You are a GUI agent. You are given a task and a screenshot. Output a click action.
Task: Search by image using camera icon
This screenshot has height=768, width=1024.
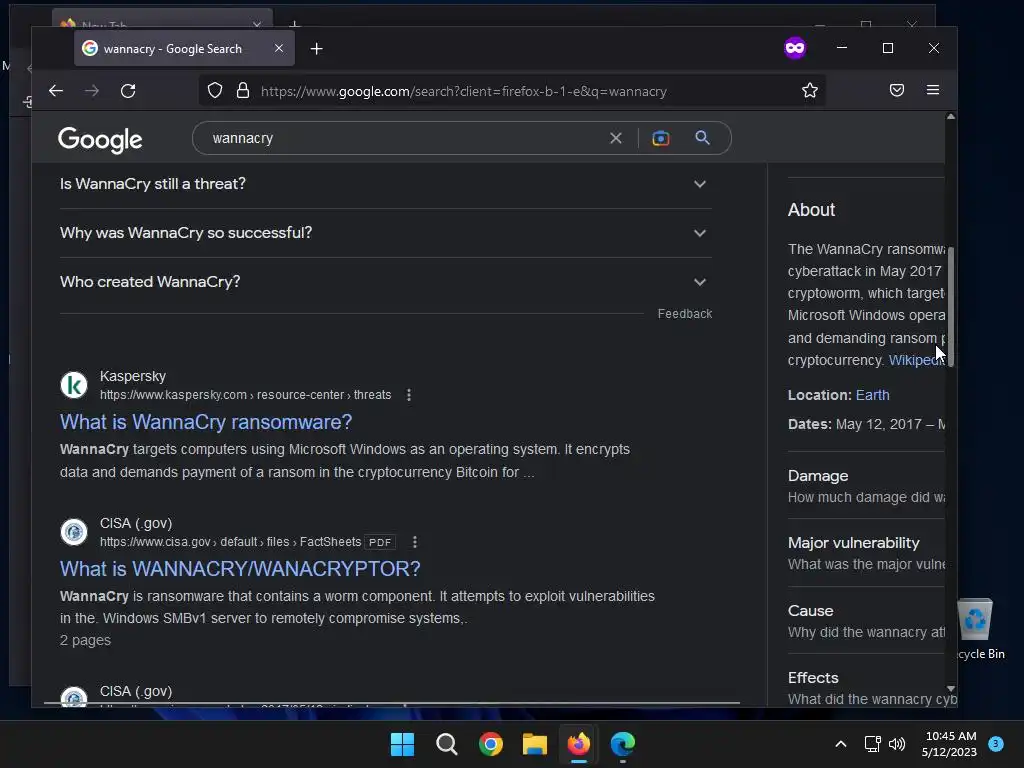pos(661,138)
